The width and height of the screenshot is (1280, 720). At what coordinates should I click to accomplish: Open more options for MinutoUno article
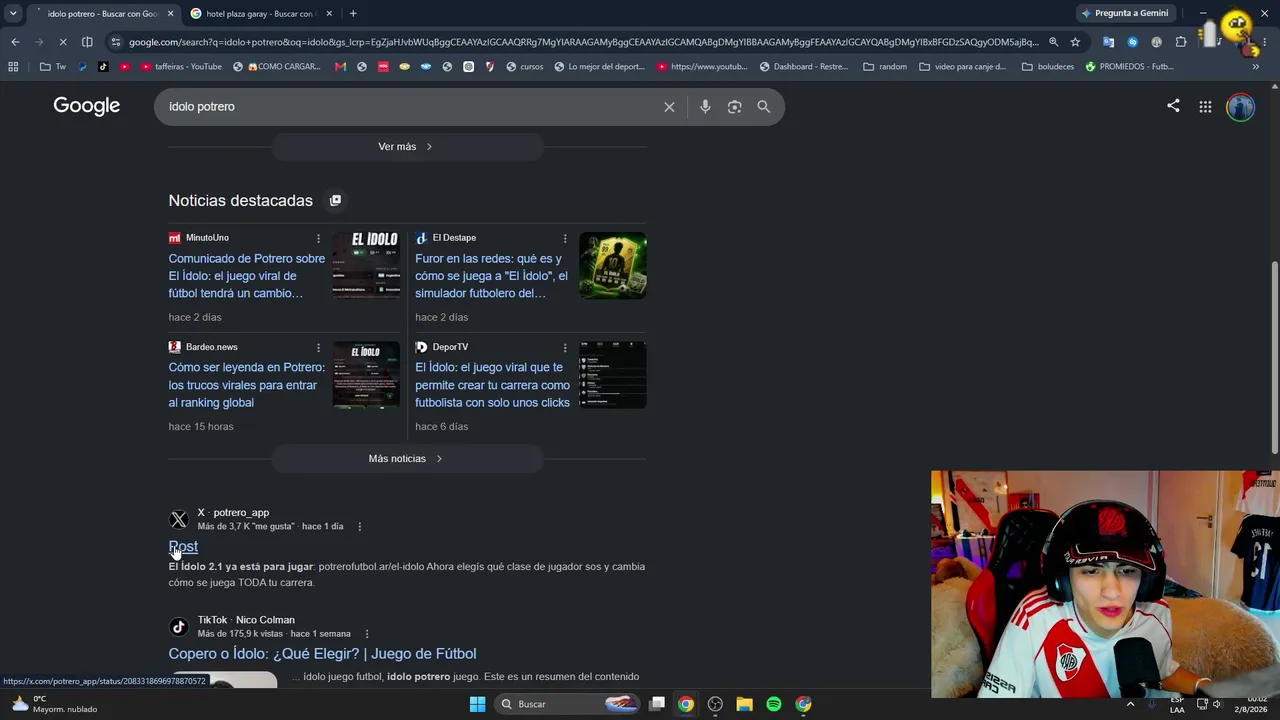coord(319,238)
